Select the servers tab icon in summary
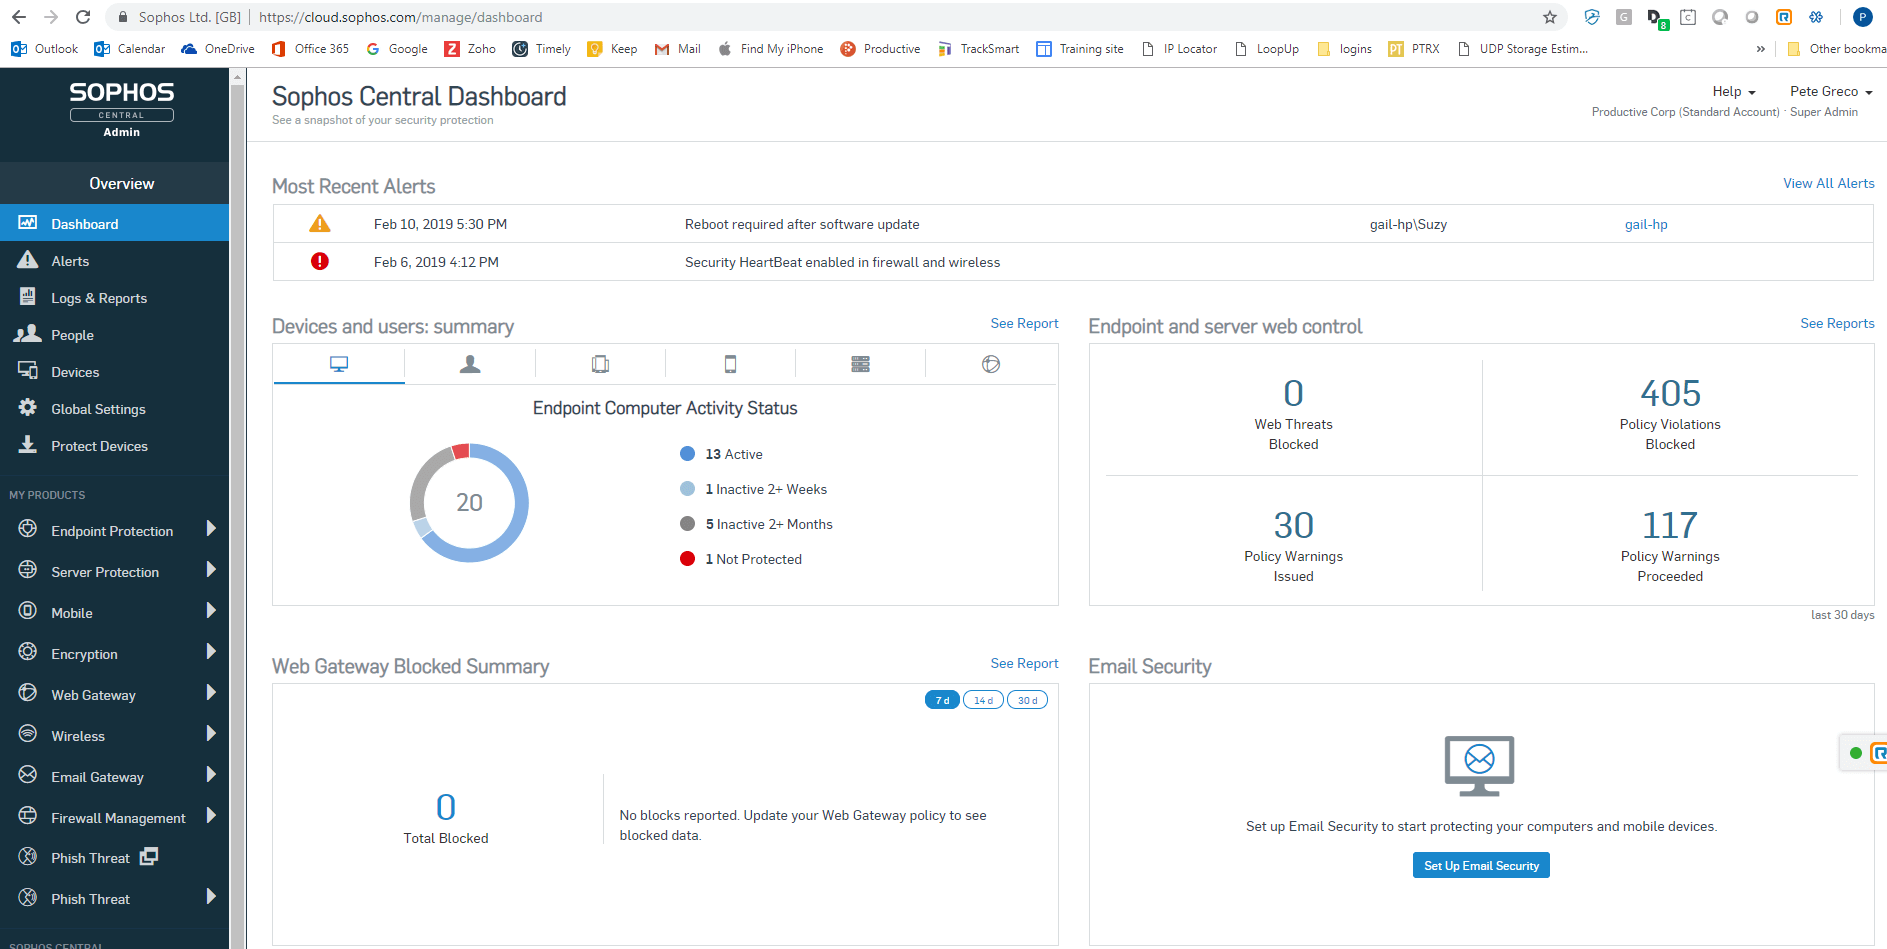1887x949 pixels. (x=860, y=364)
